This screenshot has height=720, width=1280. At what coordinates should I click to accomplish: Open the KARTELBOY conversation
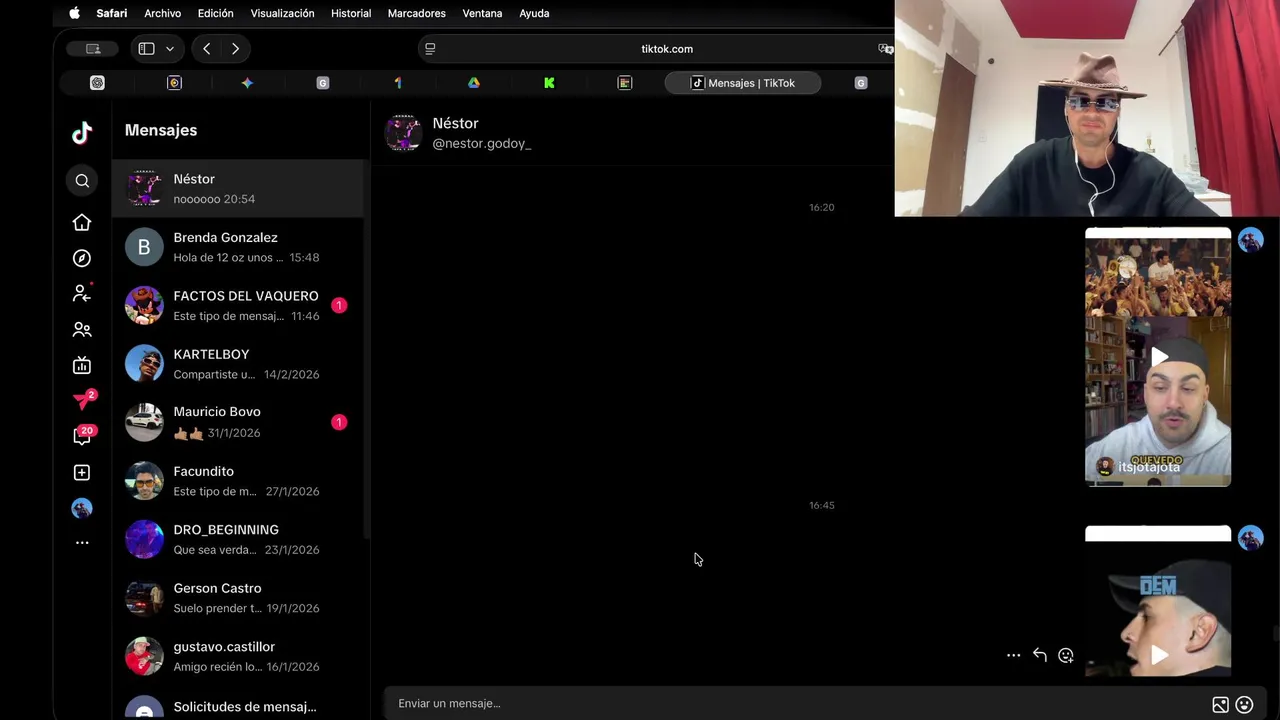pos(238,364)
